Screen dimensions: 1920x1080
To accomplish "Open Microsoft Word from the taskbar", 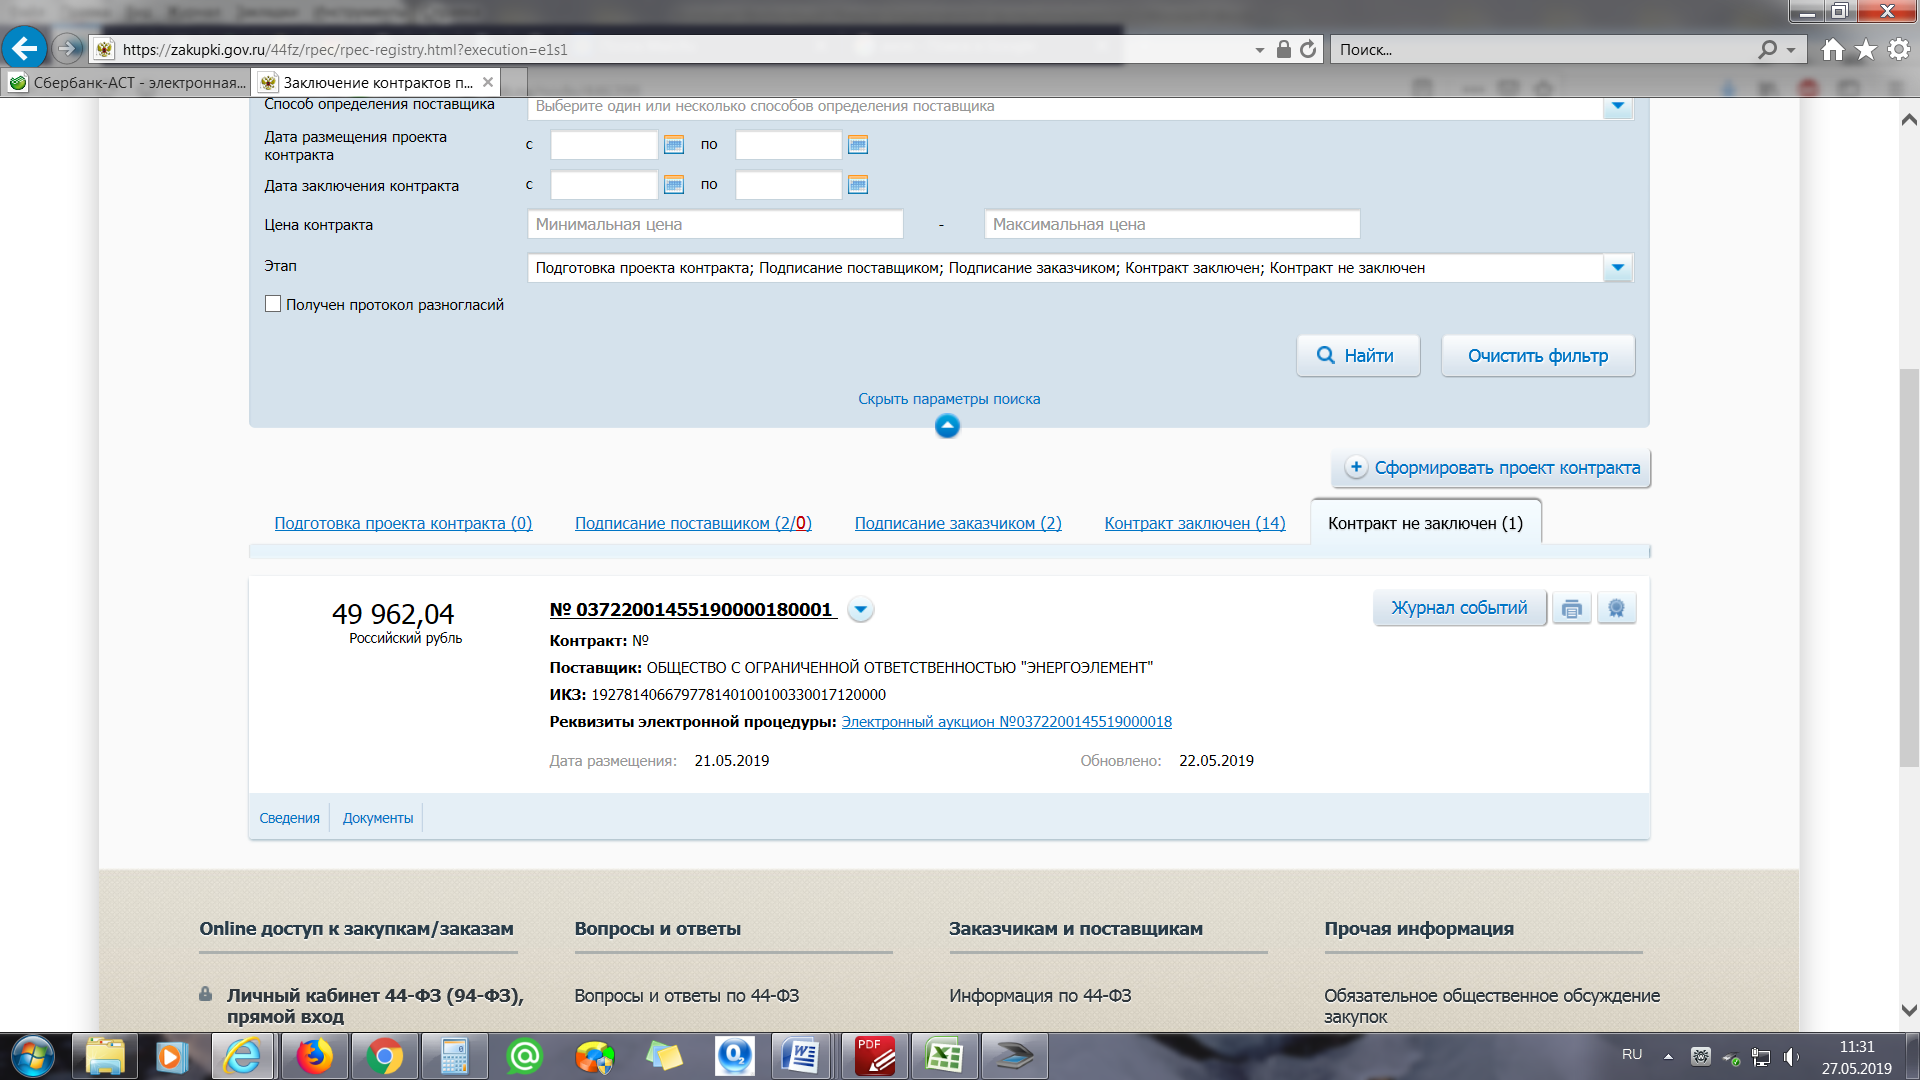I will pyautogui.click(x=800, y=1056).
